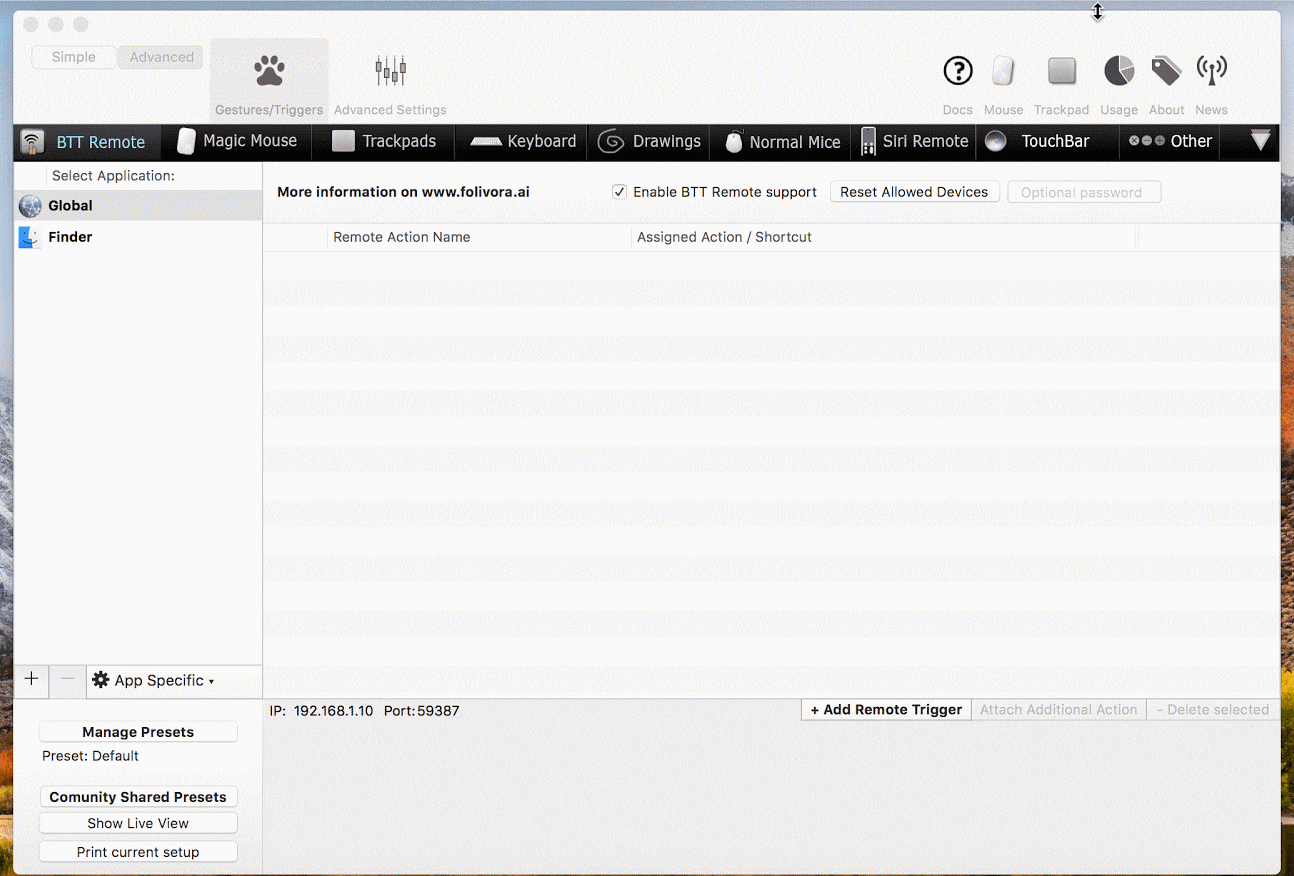Open the News antenna icon
The image size is (1294, 876).
click(1211, 71)
